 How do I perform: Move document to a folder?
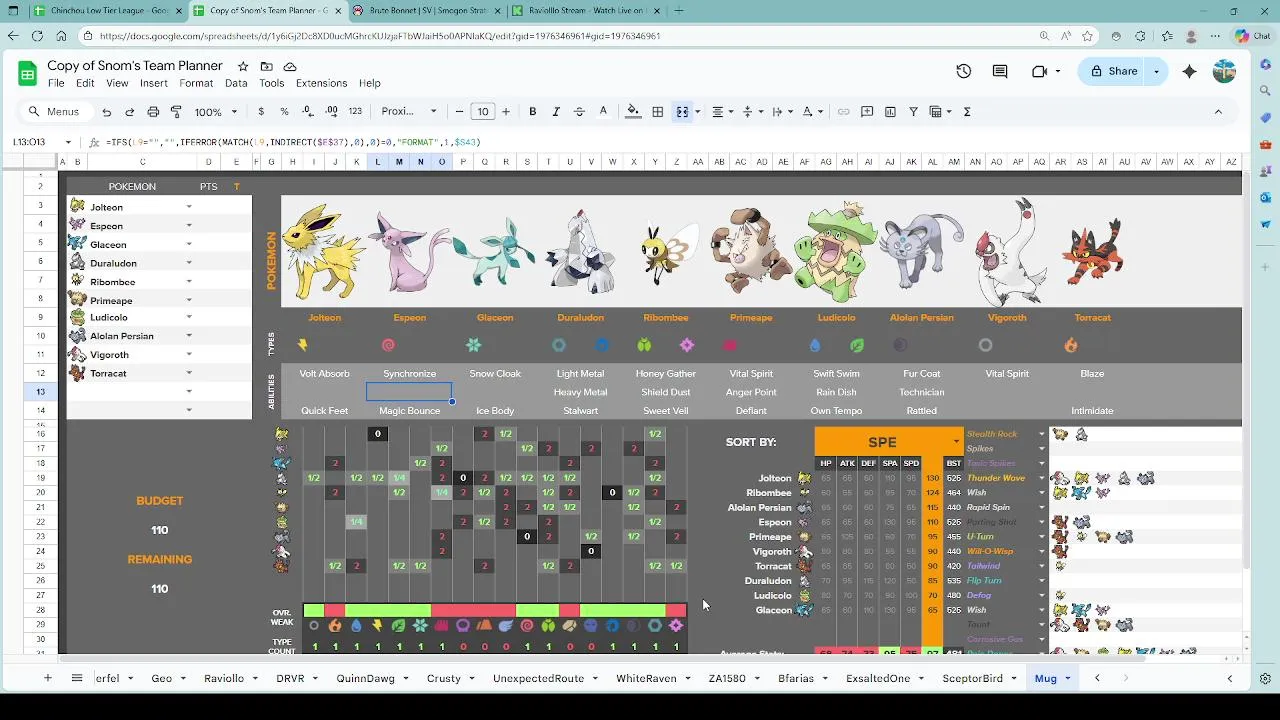pos(266,66)
